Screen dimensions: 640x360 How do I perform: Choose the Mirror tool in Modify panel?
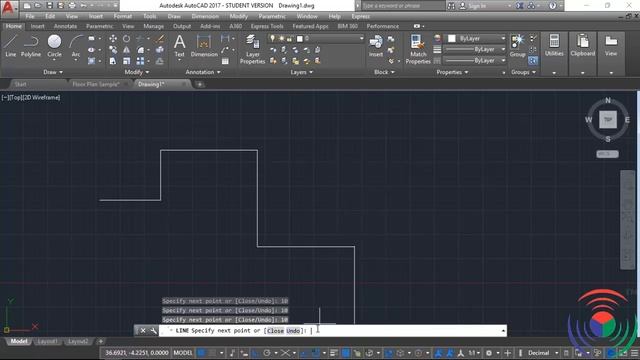127,50
